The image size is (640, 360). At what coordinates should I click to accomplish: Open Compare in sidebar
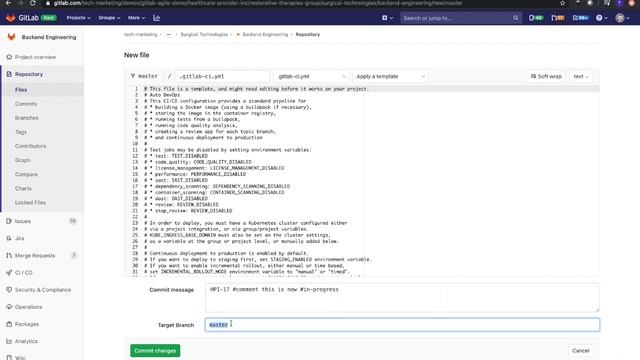click(26, 174)
